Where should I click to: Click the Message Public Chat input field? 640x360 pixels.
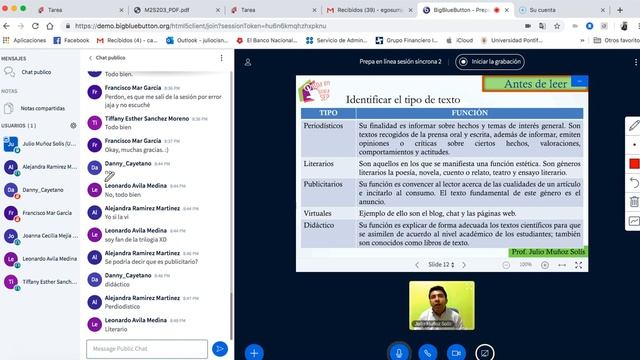click(x=147, y=349)
